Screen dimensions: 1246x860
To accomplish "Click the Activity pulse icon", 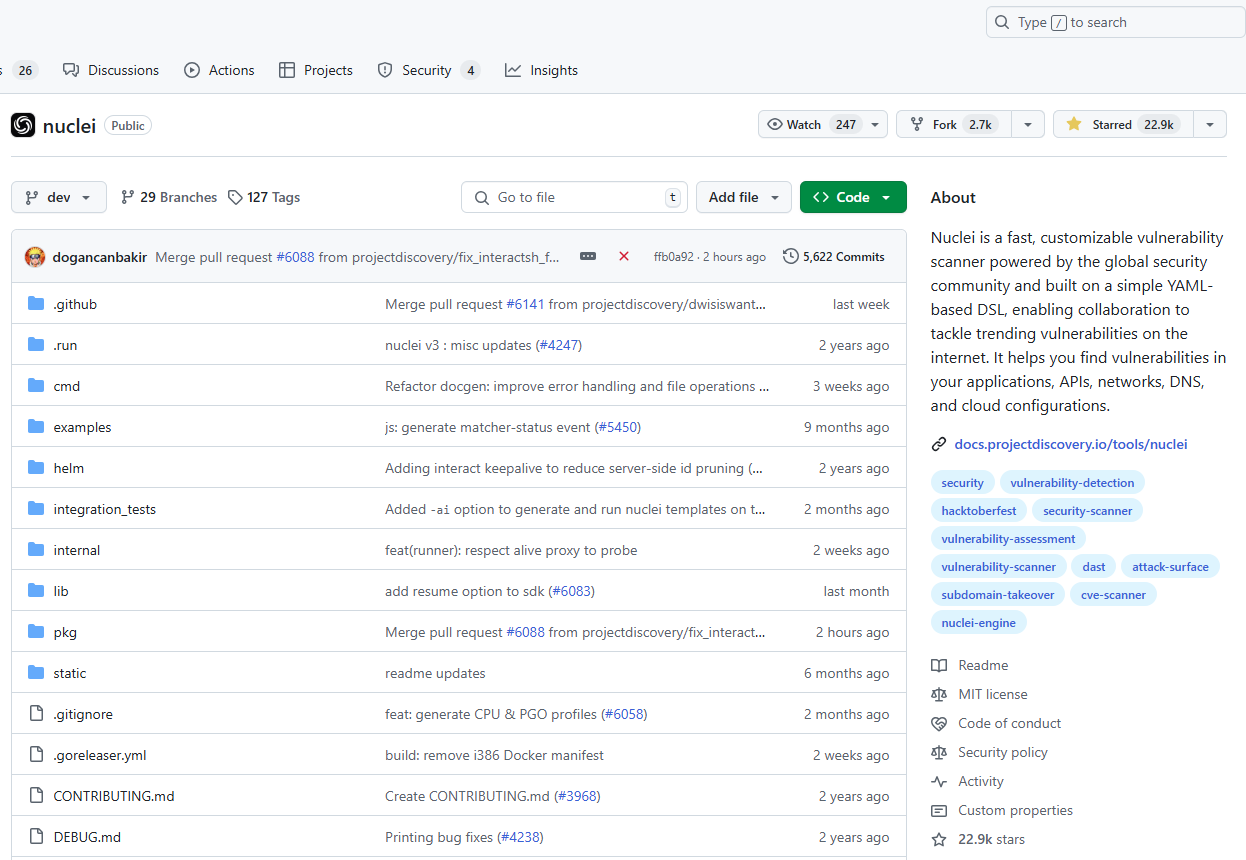I will 939,782.
